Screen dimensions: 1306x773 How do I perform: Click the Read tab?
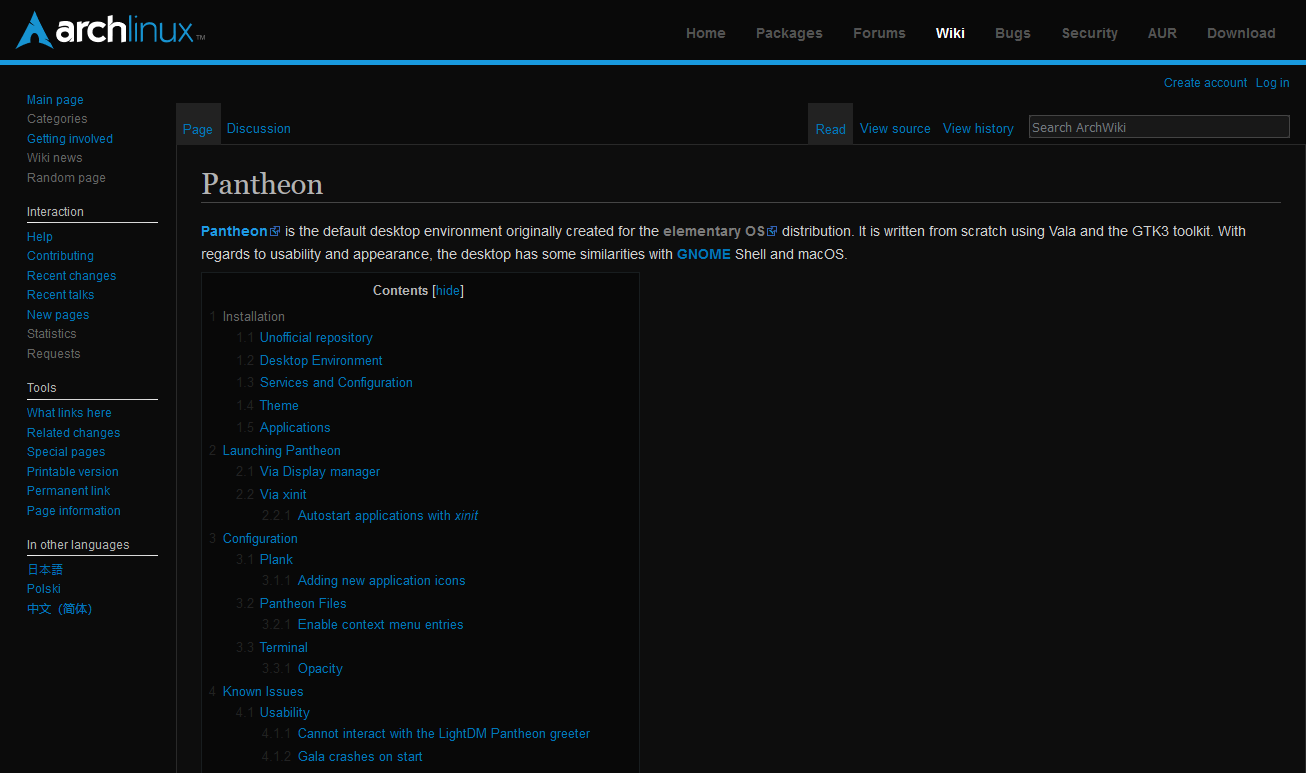tap(830, 128)
